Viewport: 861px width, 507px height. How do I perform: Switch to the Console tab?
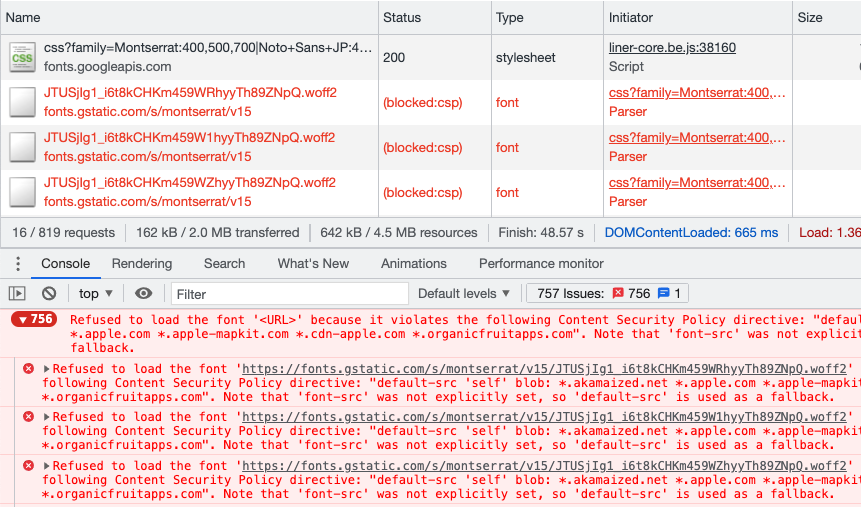pyautogui.click(x=65, y=264)
